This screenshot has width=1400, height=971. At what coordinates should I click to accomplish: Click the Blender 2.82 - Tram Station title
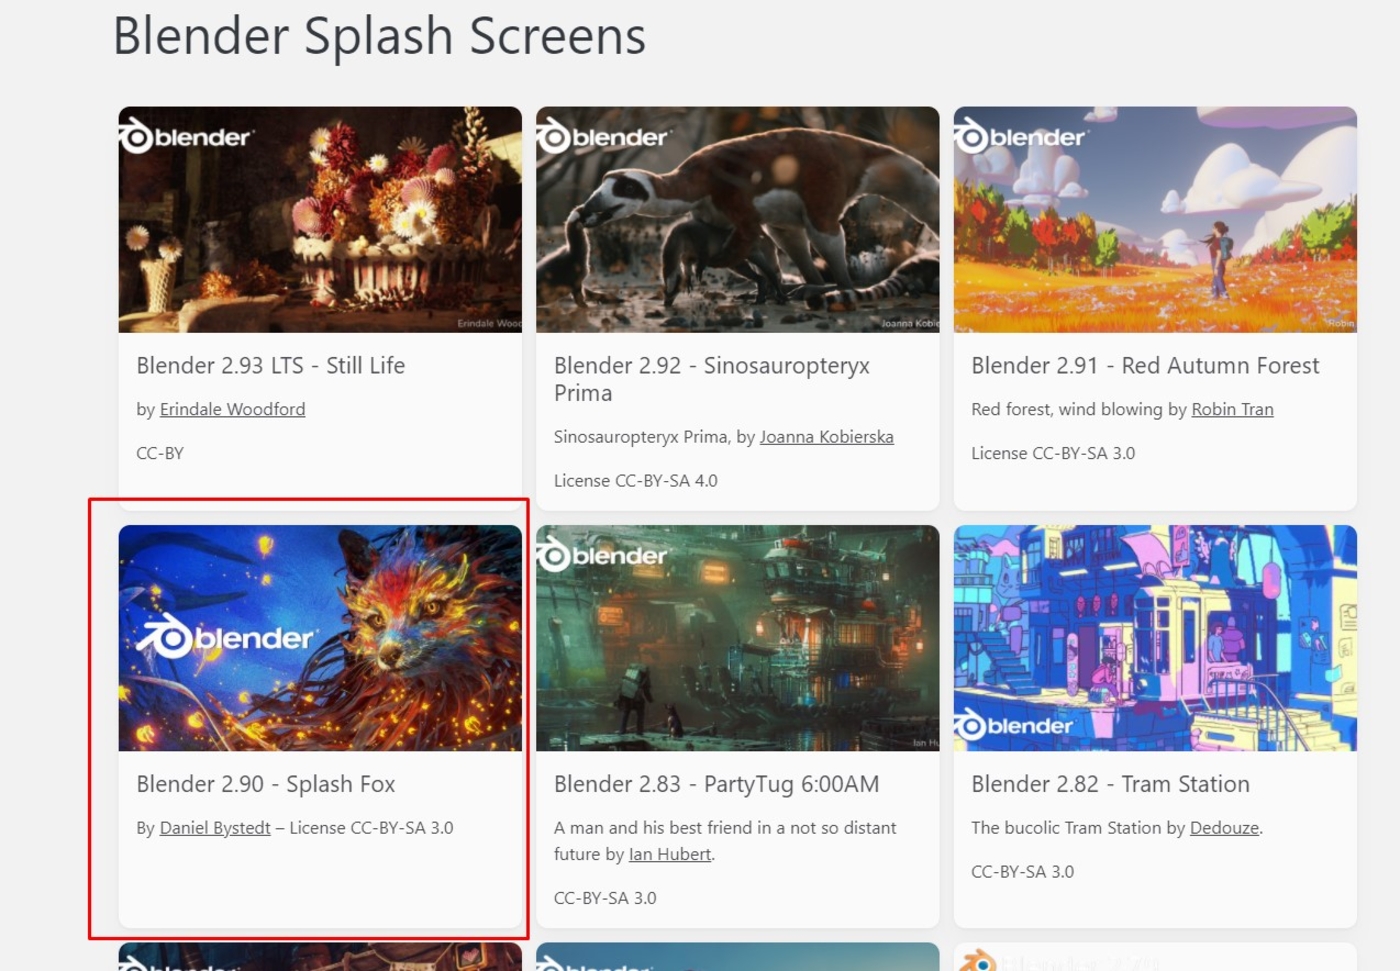point(1110,784)
